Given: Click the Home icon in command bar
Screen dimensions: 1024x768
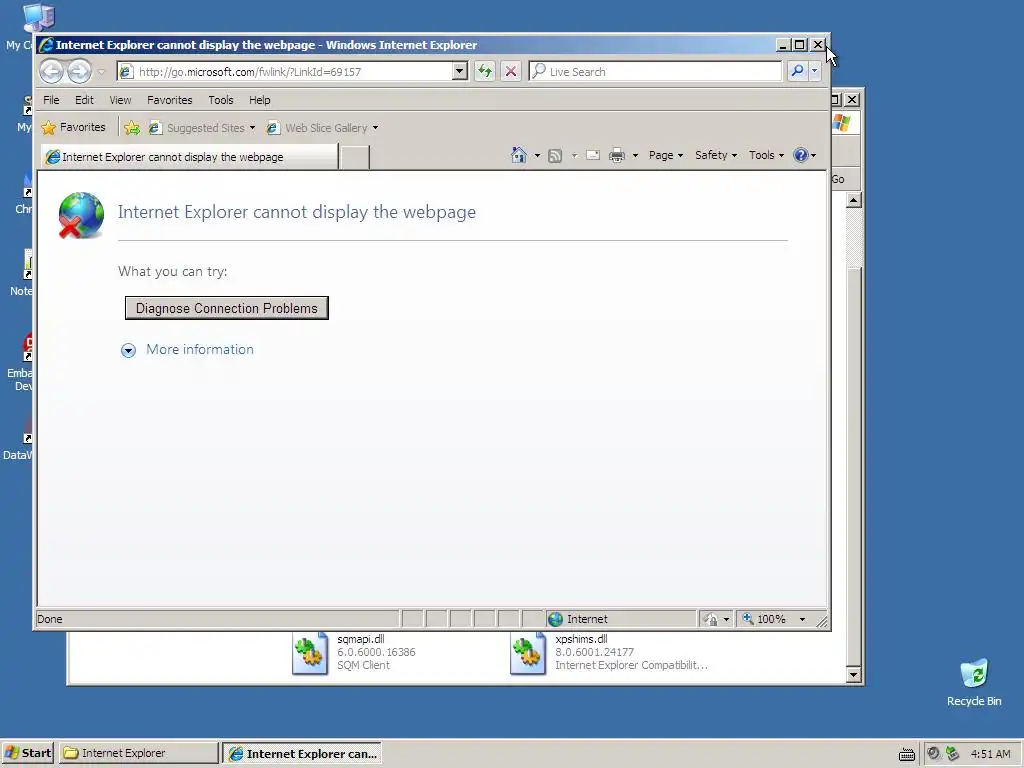Looking at the screenshot, I should 519,155.
